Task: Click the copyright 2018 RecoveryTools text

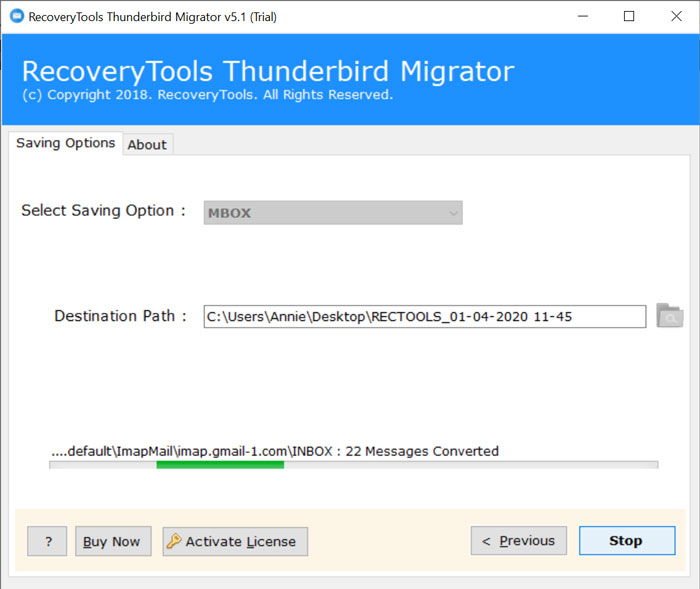Action: [x=208, y=95]
